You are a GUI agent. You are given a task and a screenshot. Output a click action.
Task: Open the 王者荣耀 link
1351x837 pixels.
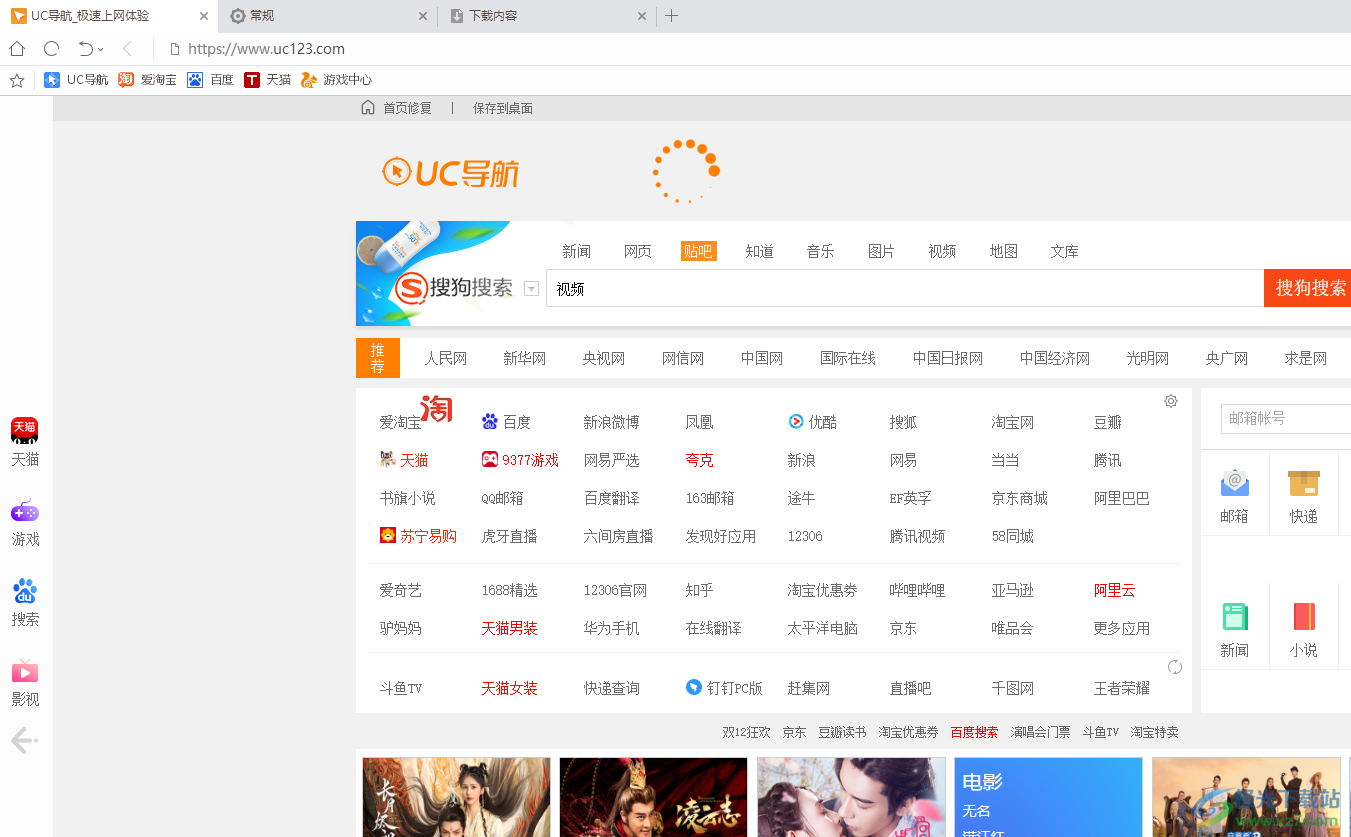(x=1122, y=688)
